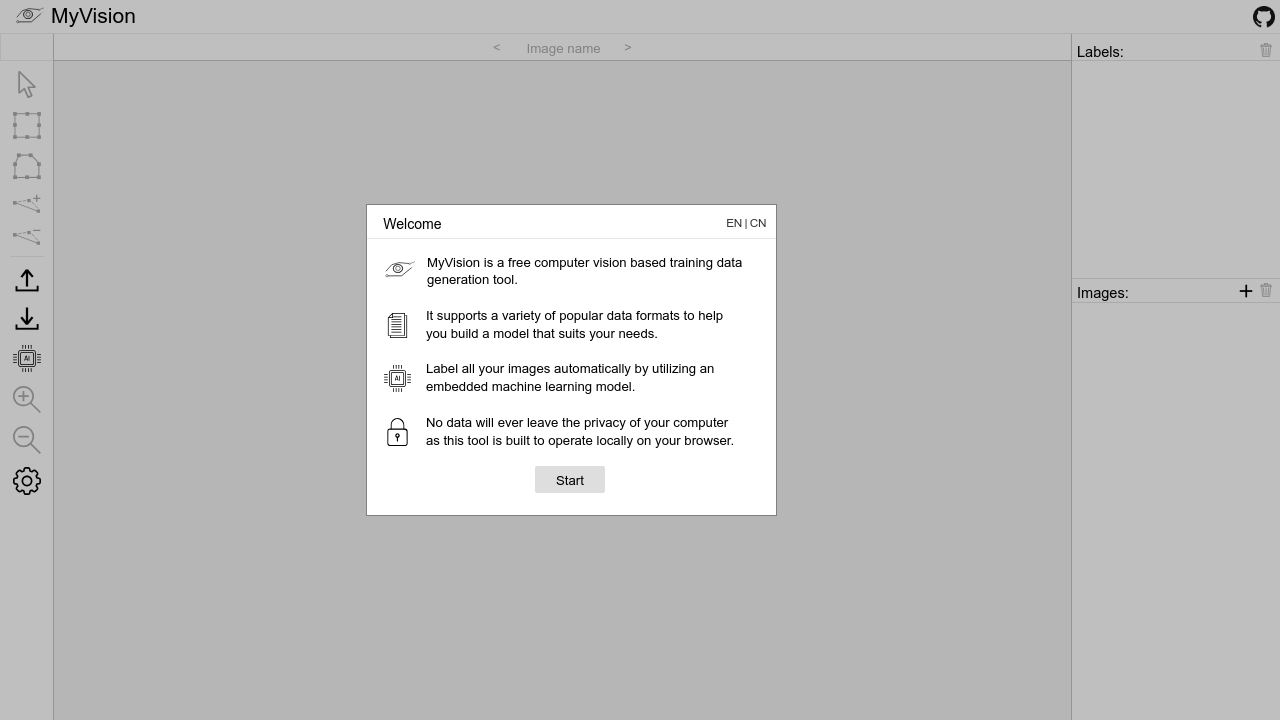Activate the remove polygon point tool

26,237
